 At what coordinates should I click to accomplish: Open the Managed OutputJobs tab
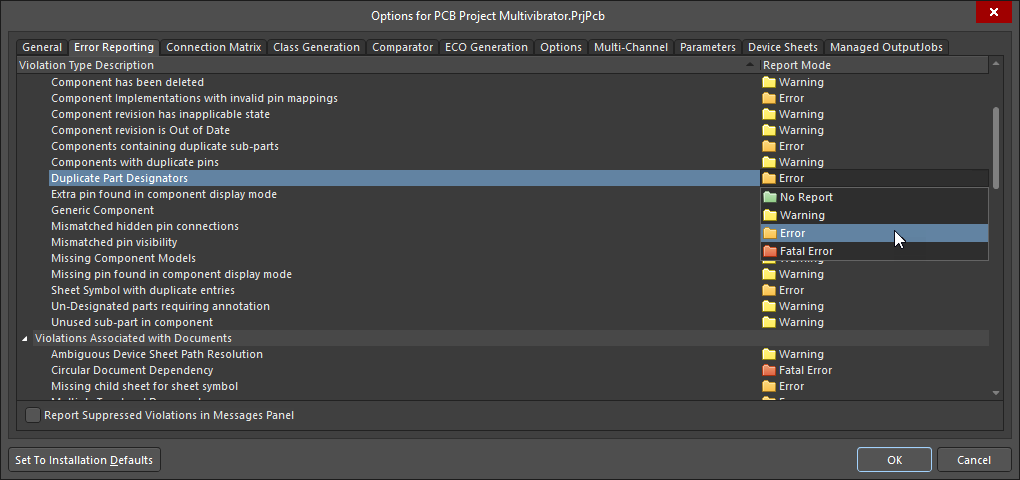pos(884,47)
